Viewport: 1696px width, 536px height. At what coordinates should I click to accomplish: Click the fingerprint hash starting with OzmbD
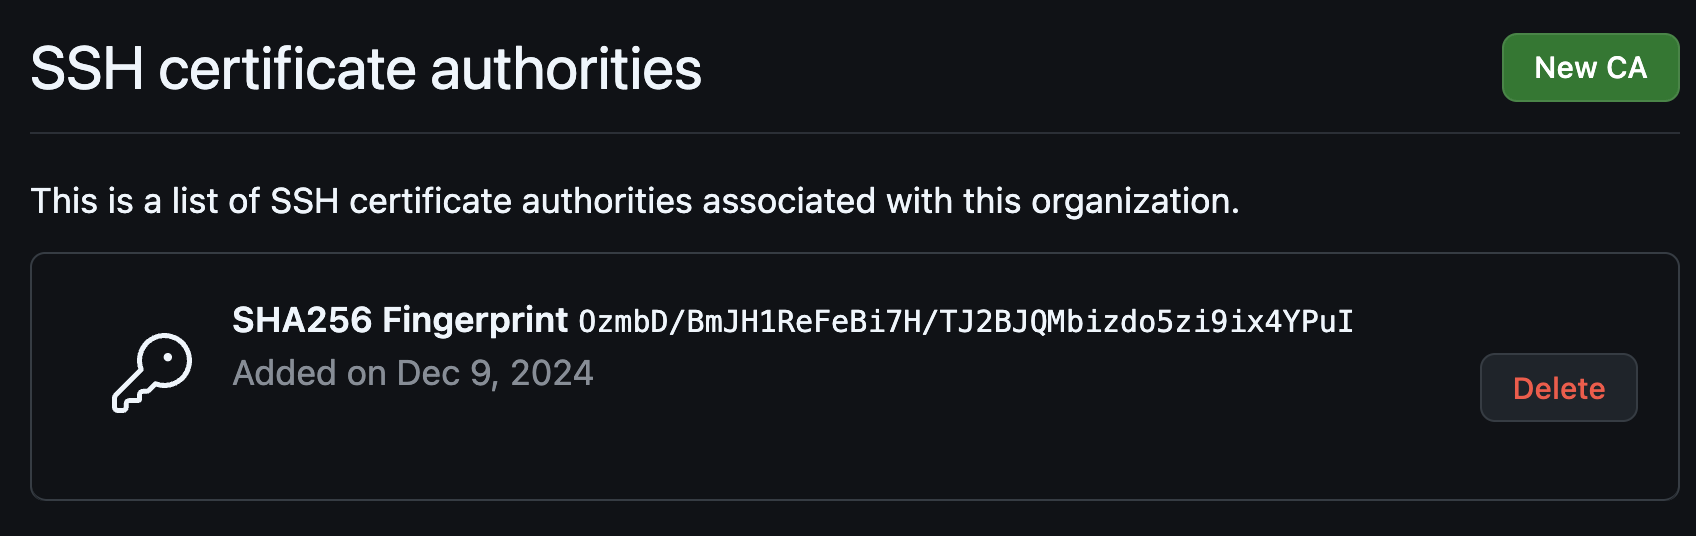(965, 322)
